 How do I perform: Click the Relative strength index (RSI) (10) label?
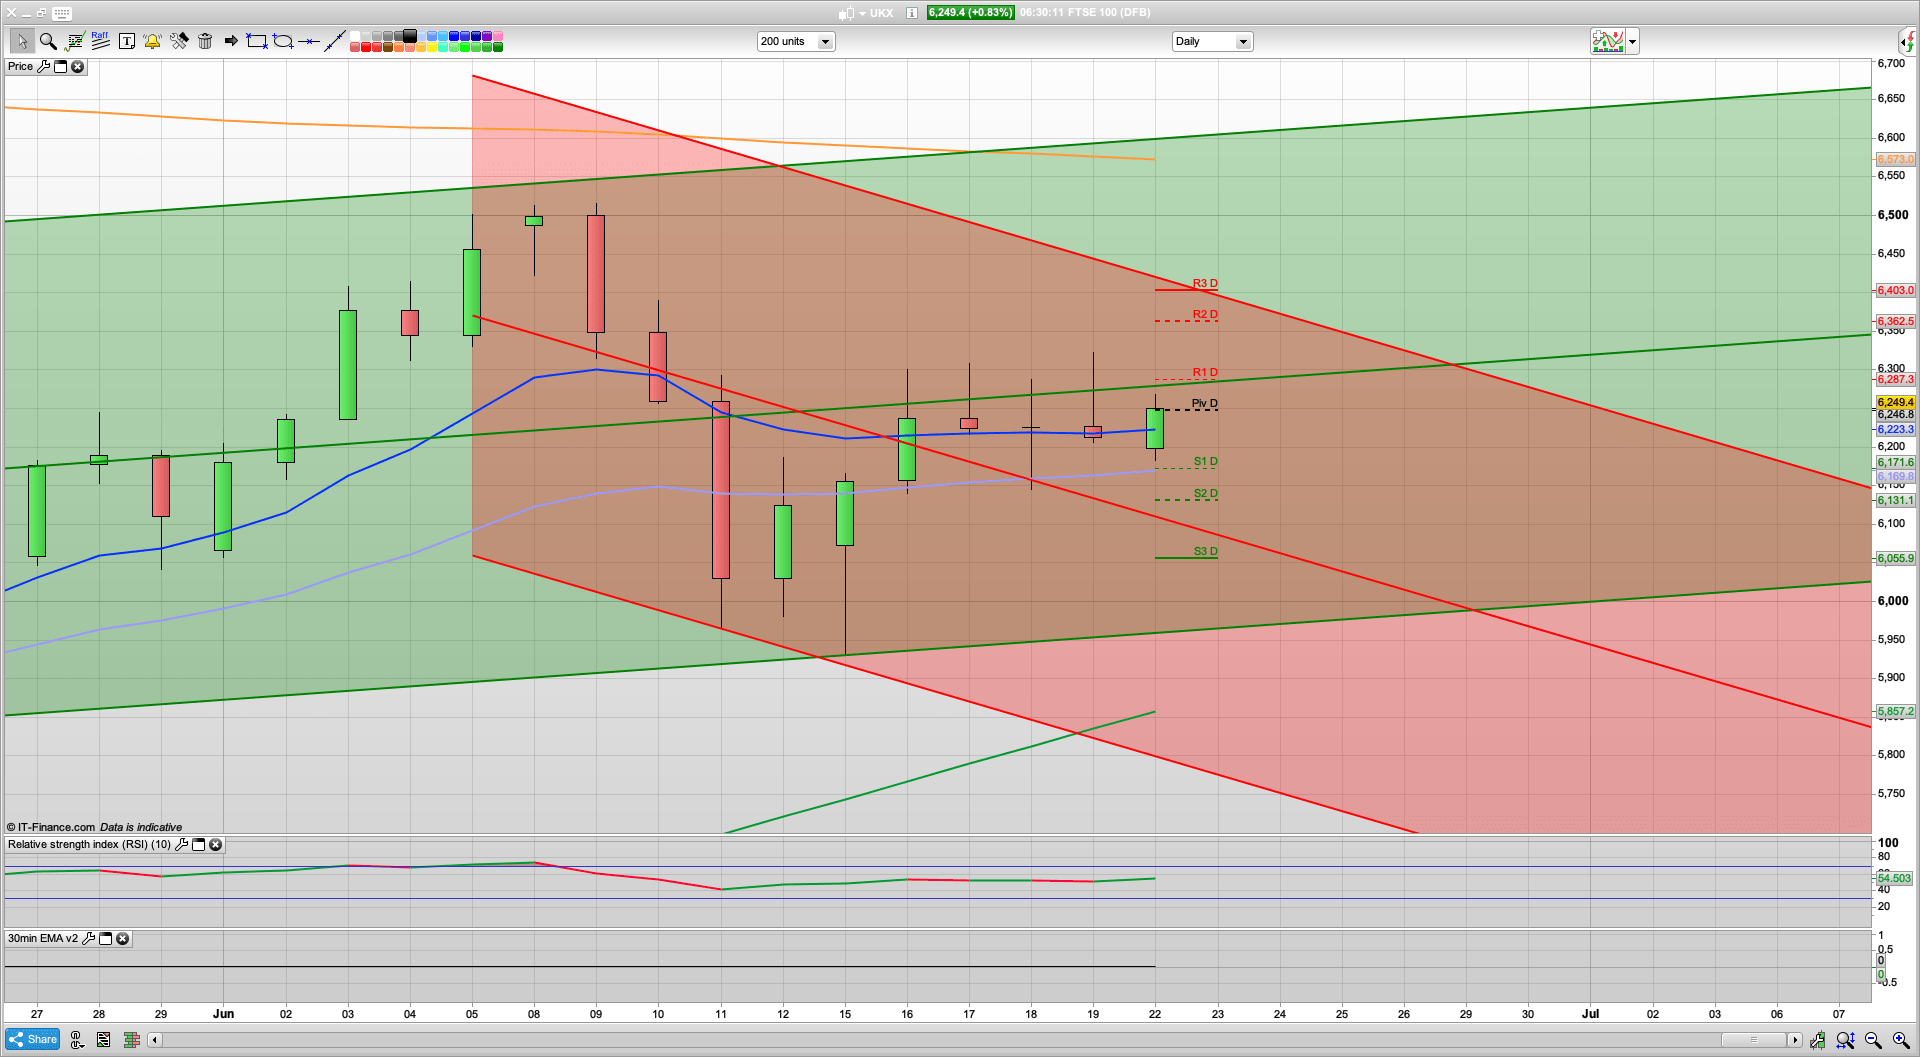89,844
